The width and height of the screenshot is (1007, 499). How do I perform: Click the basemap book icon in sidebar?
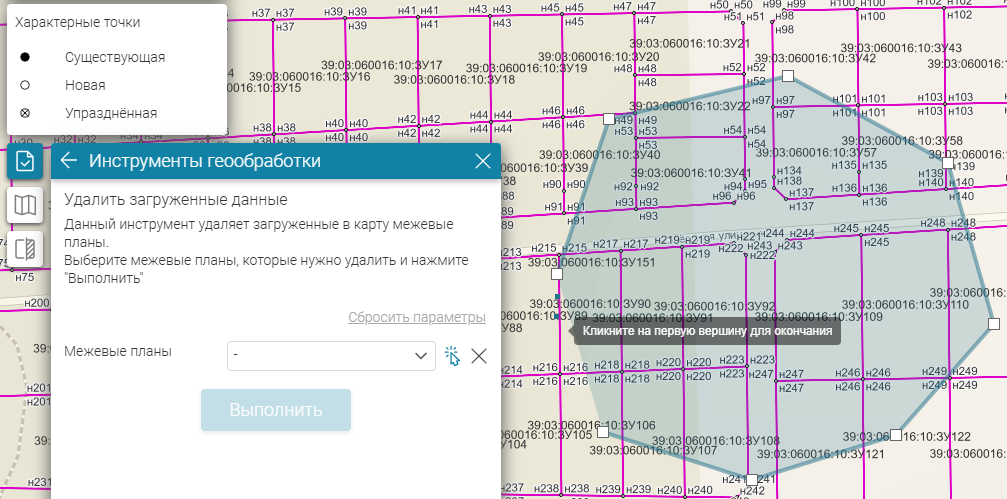25,205
